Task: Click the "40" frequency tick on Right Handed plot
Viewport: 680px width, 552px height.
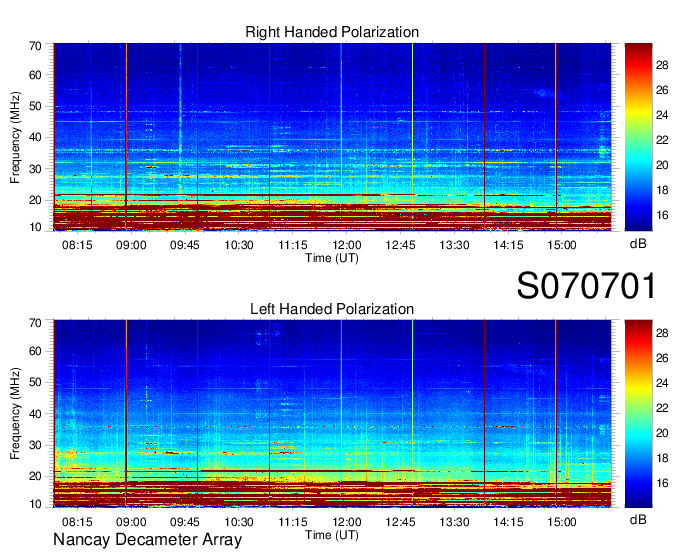Action: (x=35, y=137)
